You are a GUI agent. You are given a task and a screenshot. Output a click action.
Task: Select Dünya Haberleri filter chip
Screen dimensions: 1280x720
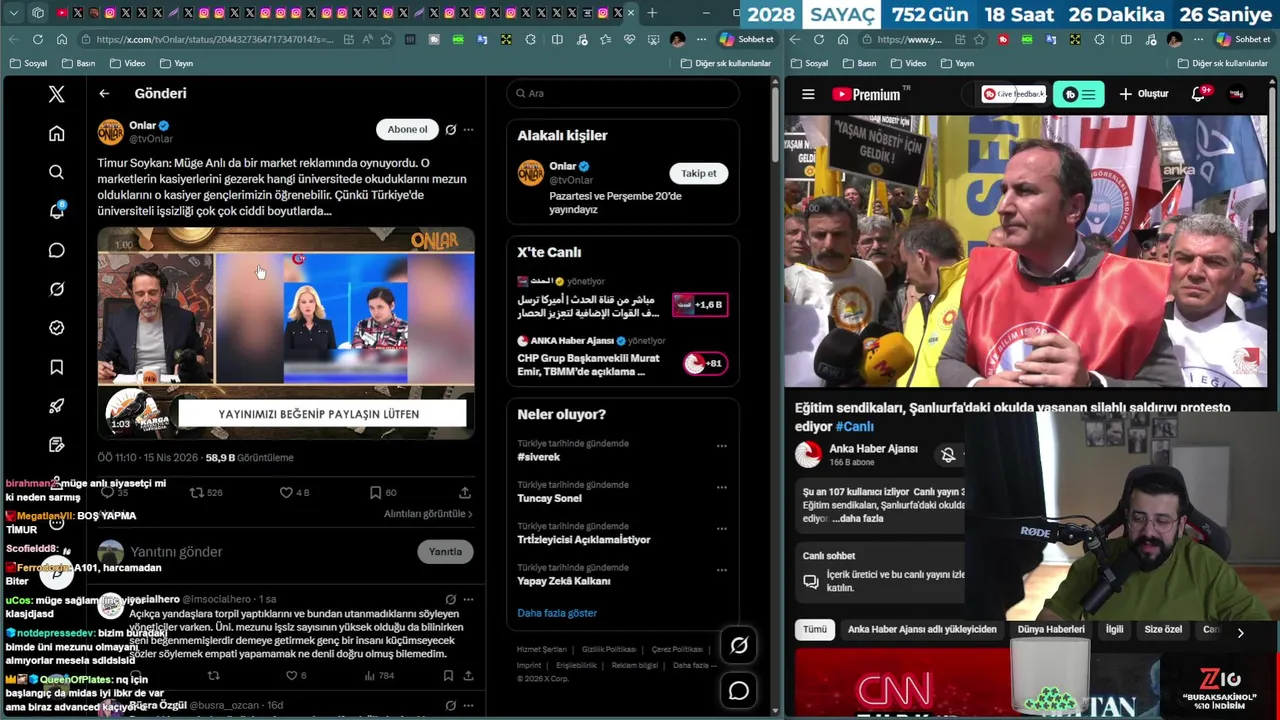pos(1051,630)
